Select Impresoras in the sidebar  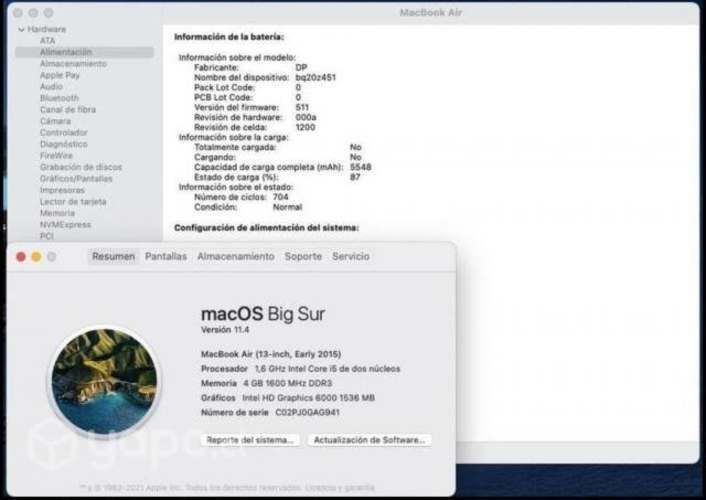pos(62,190)
